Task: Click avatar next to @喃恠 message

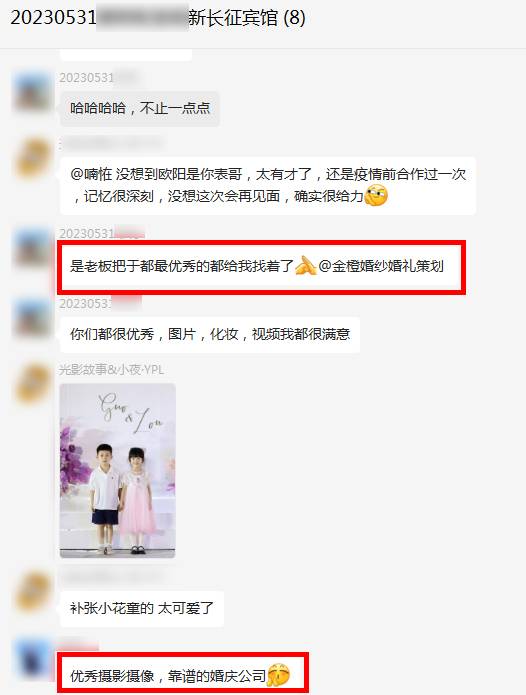Action: (x=32, y=158)
